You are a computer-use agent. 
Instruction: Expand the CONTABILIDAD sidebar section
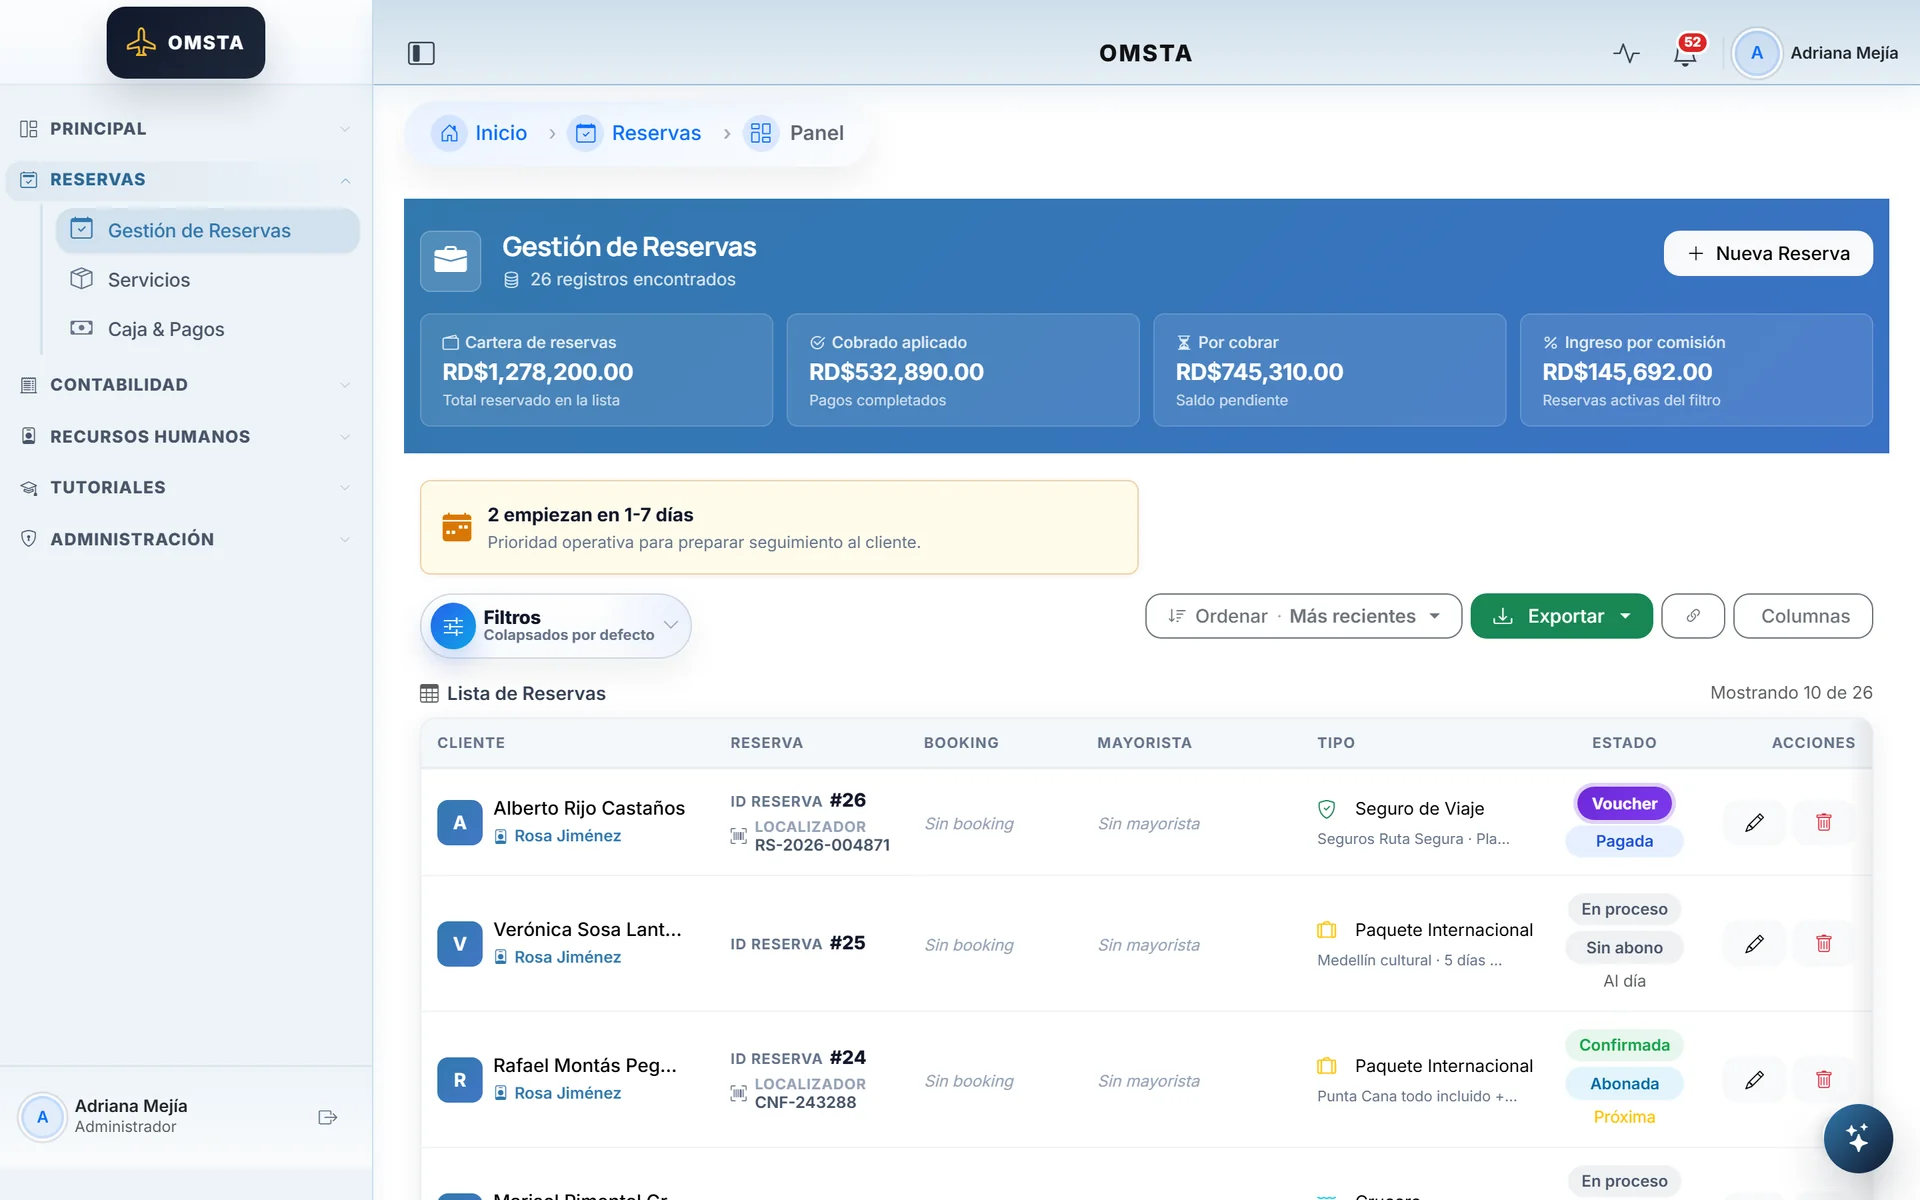pyautogui.click(x=186, y=385)
